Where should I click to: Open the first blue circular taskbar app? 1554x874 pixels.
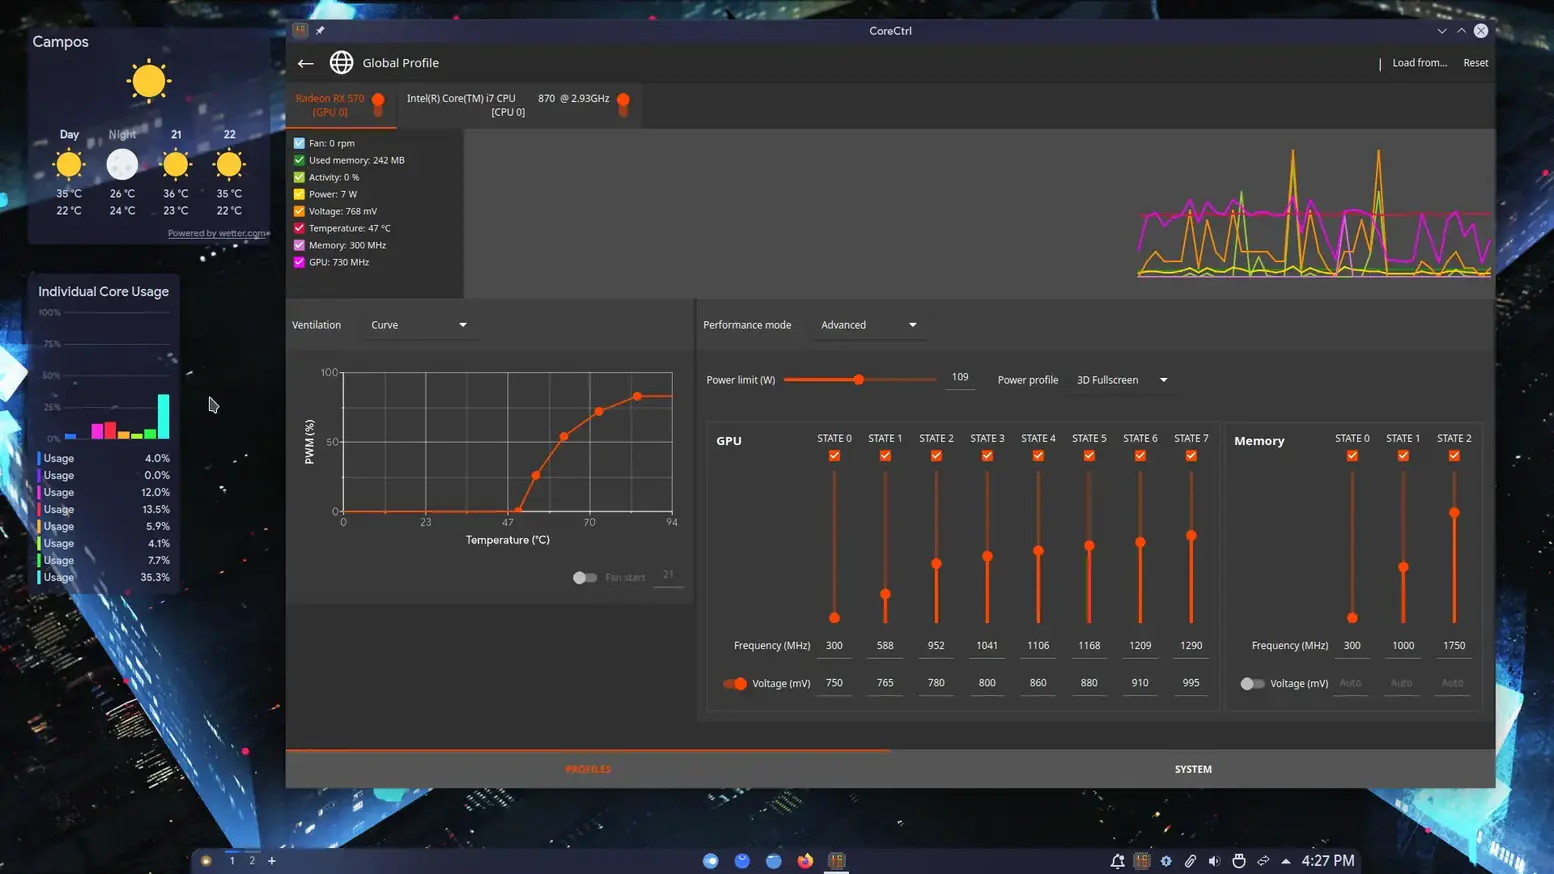[711, 860]
